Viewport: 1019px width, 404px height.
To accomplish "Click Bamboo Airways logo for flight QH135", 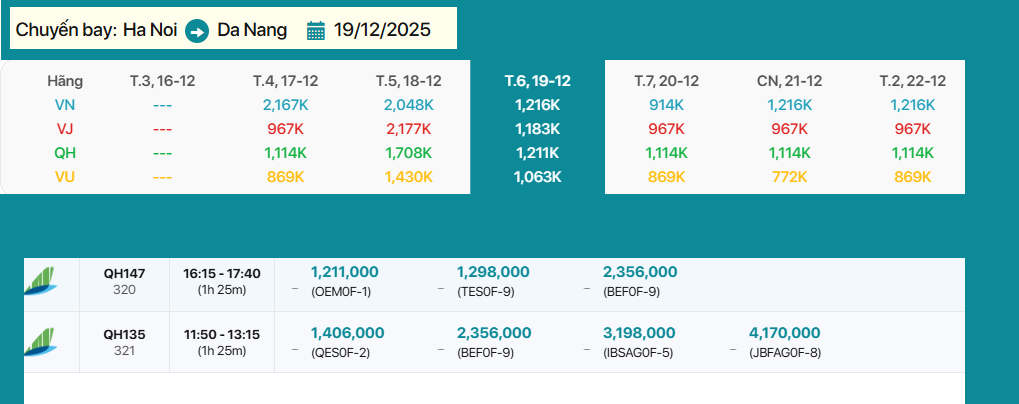I will (x=41, y=341).
